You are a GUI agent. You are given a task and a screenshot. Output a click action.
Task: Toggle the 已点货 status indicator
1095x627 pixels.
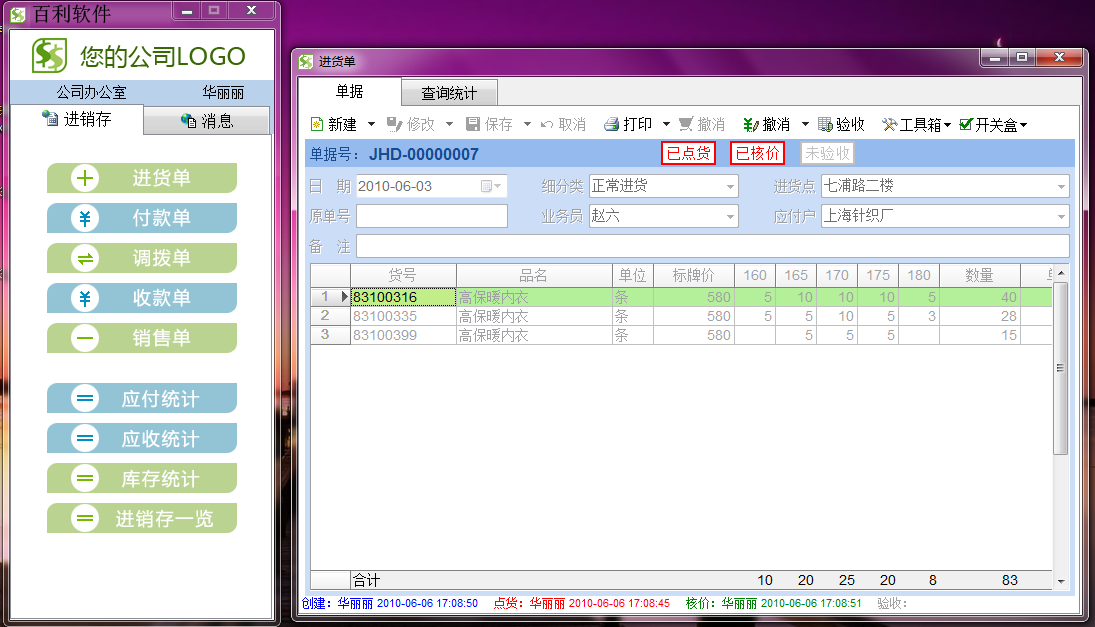tap(688, 153)
